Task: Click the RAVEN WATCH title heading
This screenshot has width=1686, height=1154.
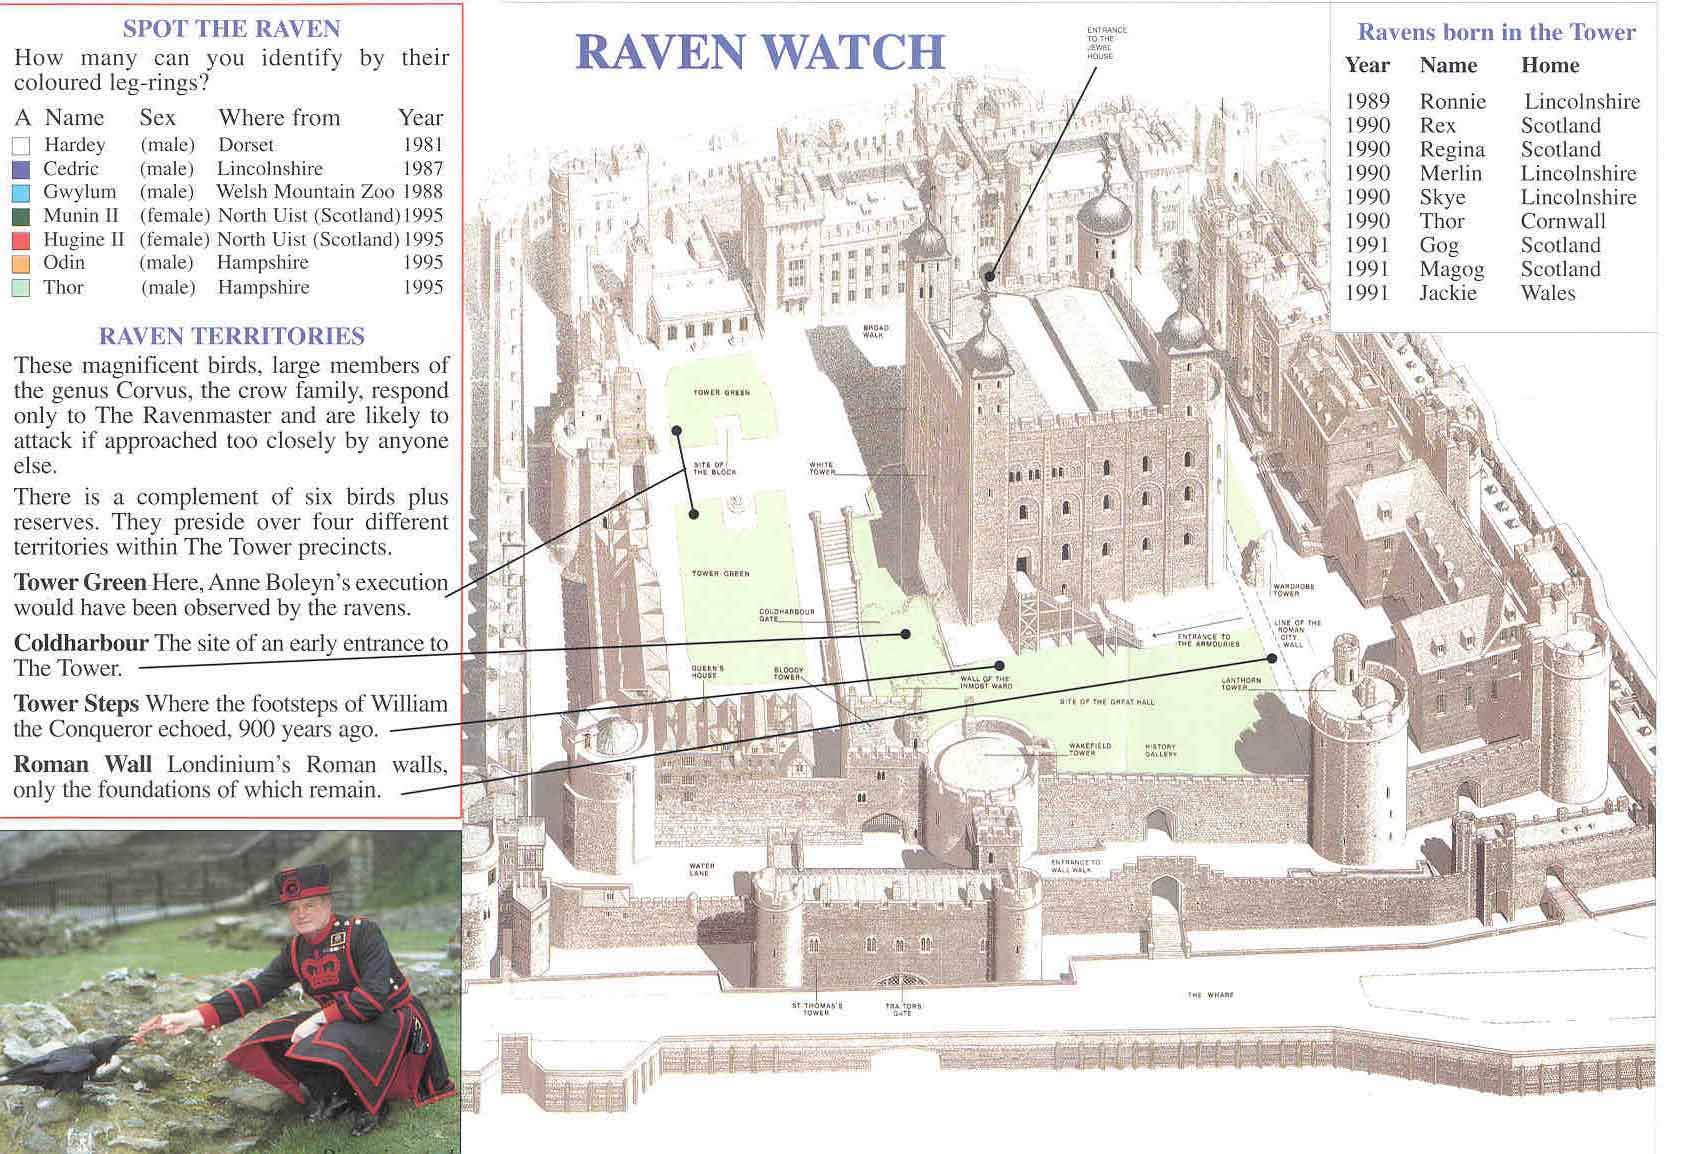Action: (760, 52)
